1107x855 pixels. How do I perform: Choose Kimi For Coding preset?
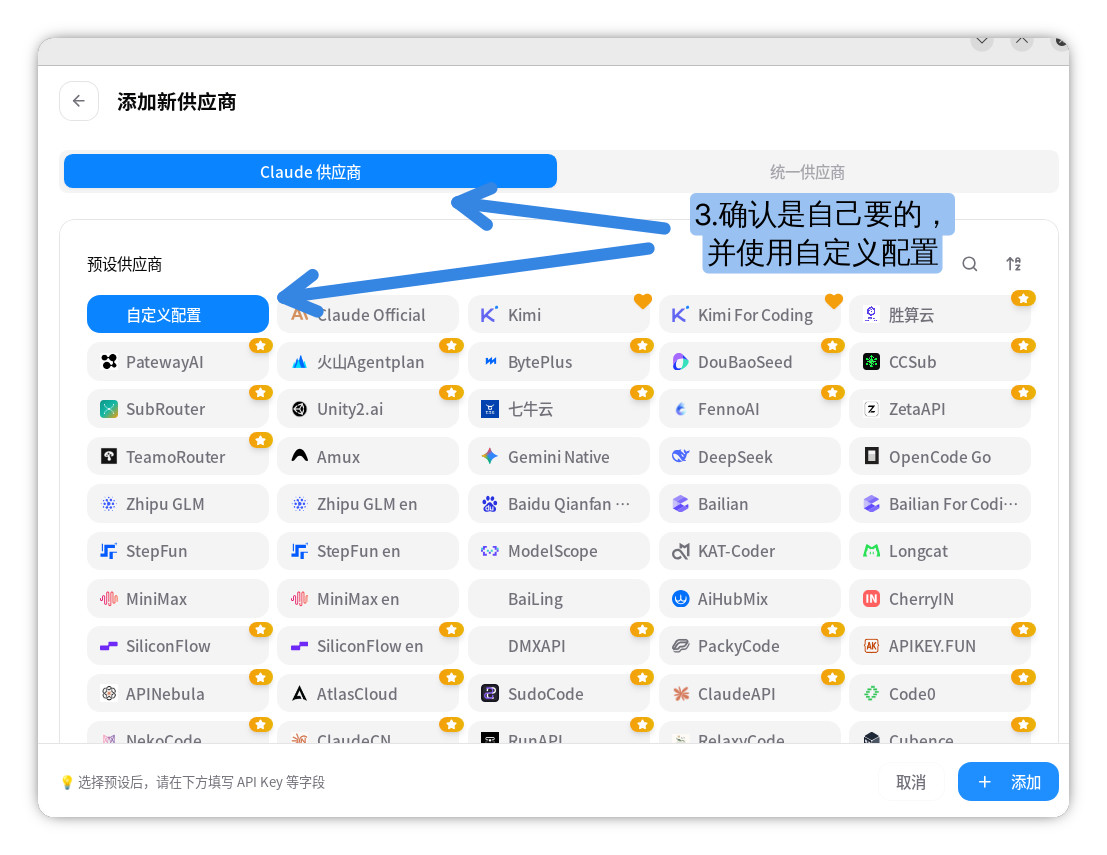pyautogui.click(x=750, y=314)
